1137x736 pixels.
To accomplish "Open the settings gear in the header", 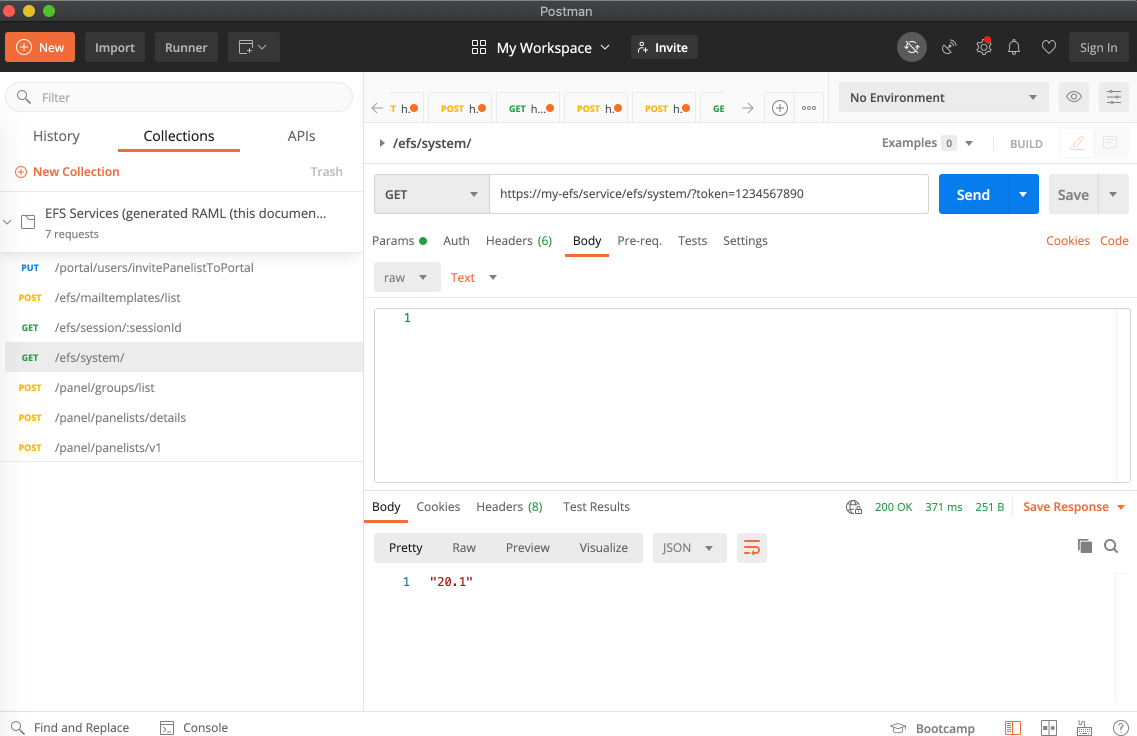I will pyautogui.click(x=983, y=47).
